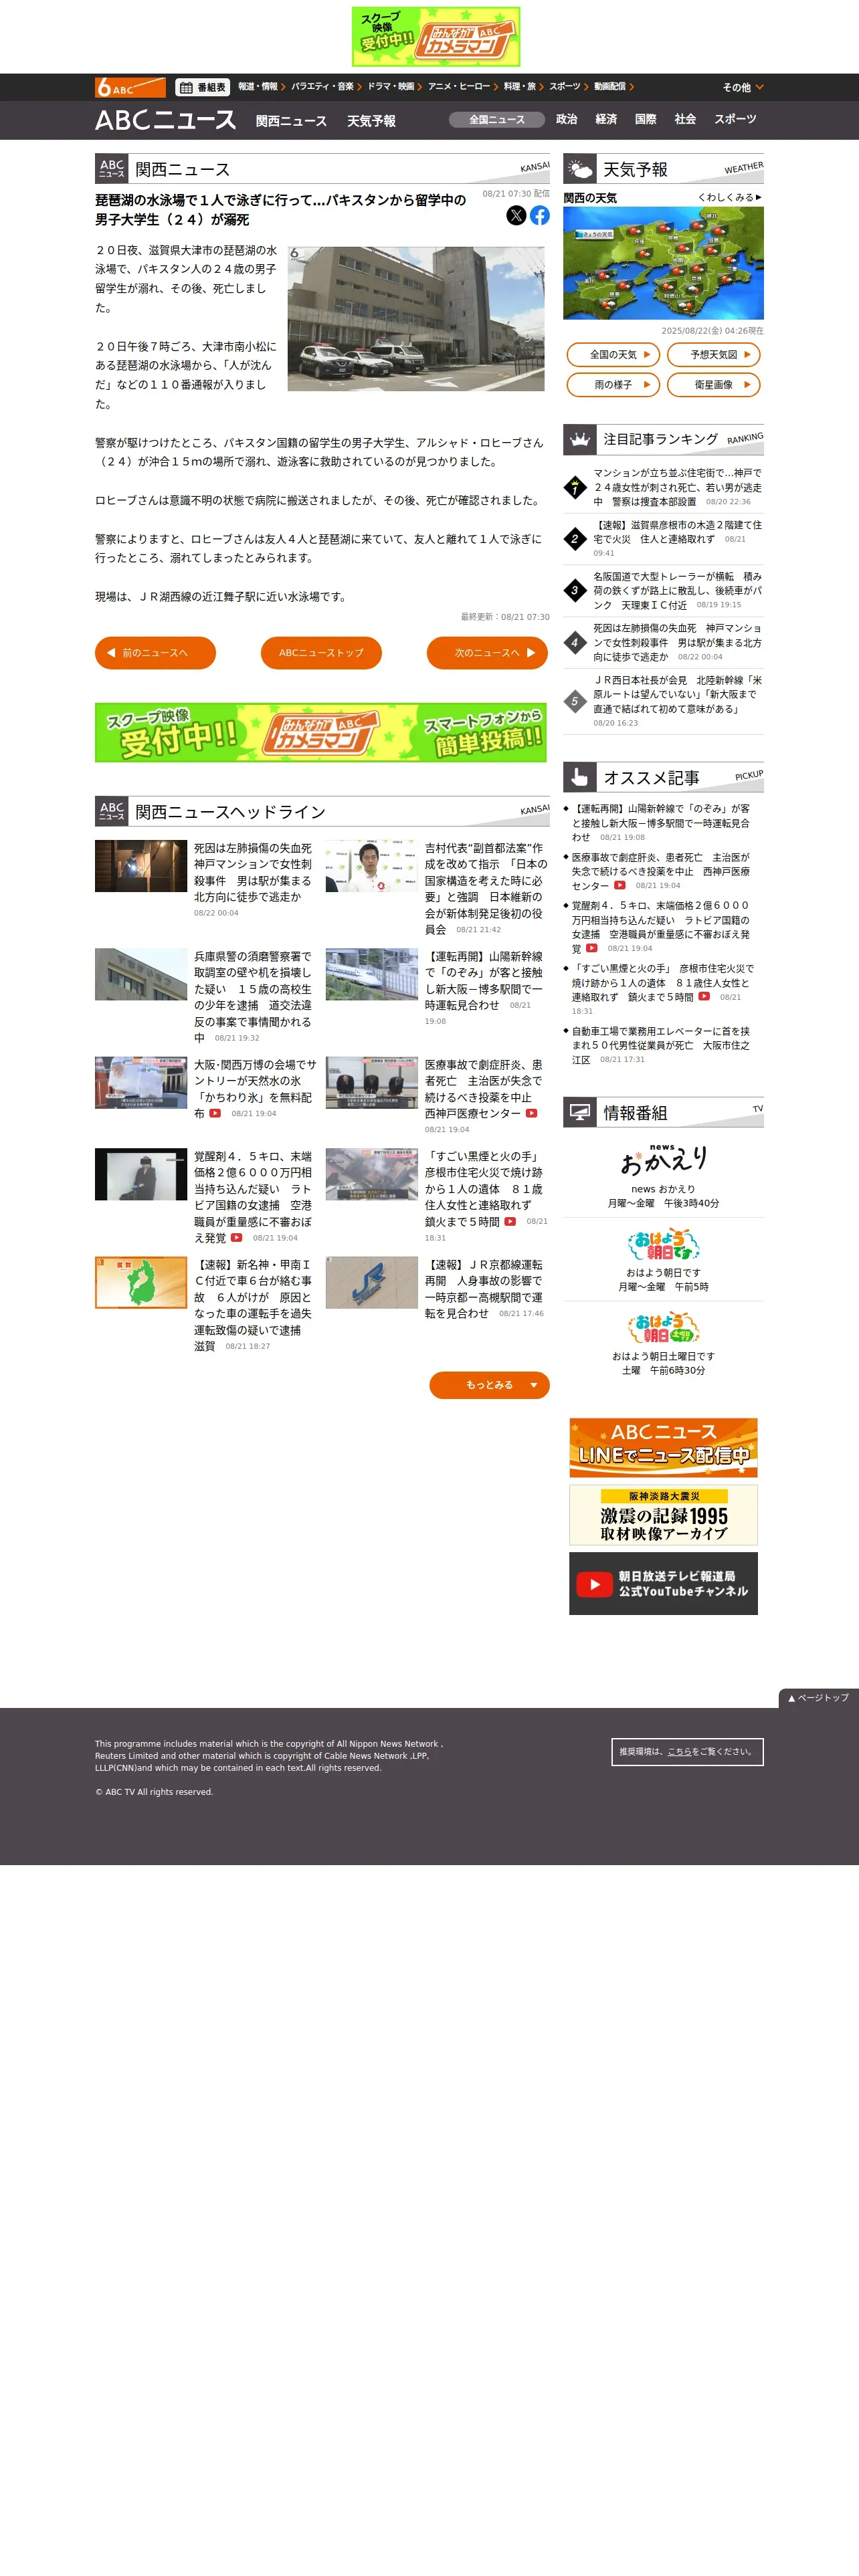The width and height of the screenshot is (859, 2576).
Task: Expand the もっとみる button
Action: point(489,1385)
